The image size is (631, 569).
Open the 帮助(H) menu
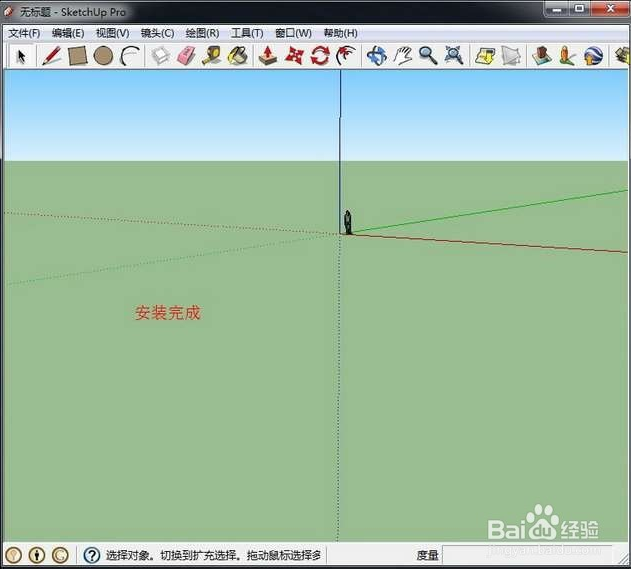(x=340, y=33)
